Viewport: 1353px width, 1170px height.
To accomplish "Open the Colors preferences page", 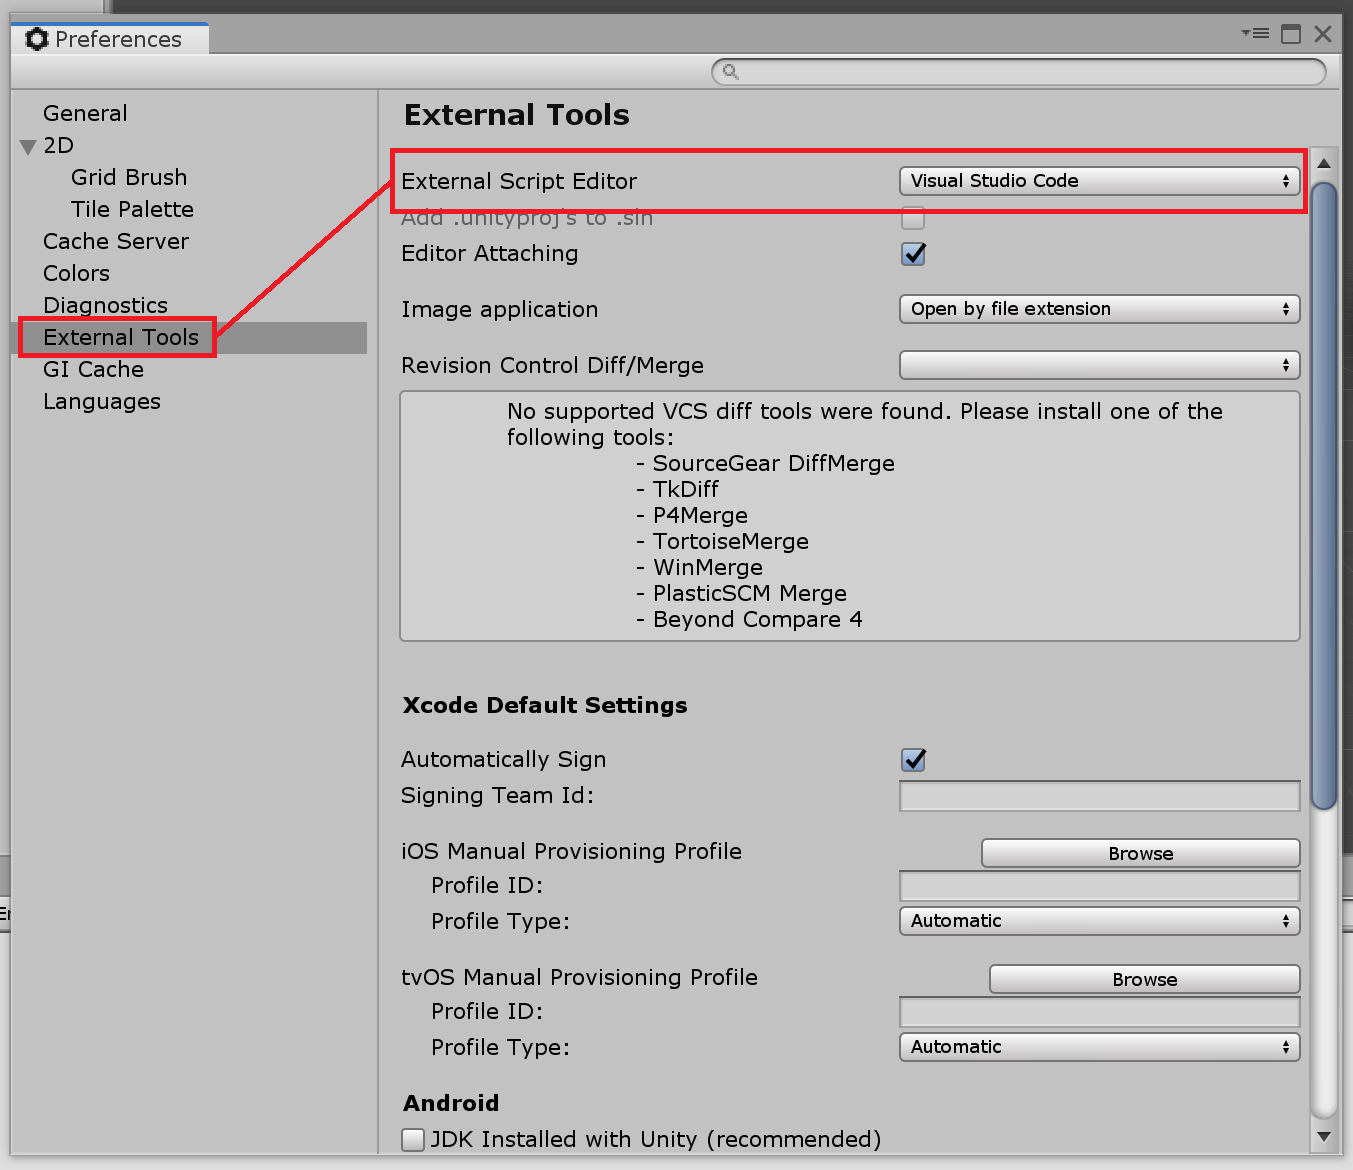I will (x=75, y=273).
